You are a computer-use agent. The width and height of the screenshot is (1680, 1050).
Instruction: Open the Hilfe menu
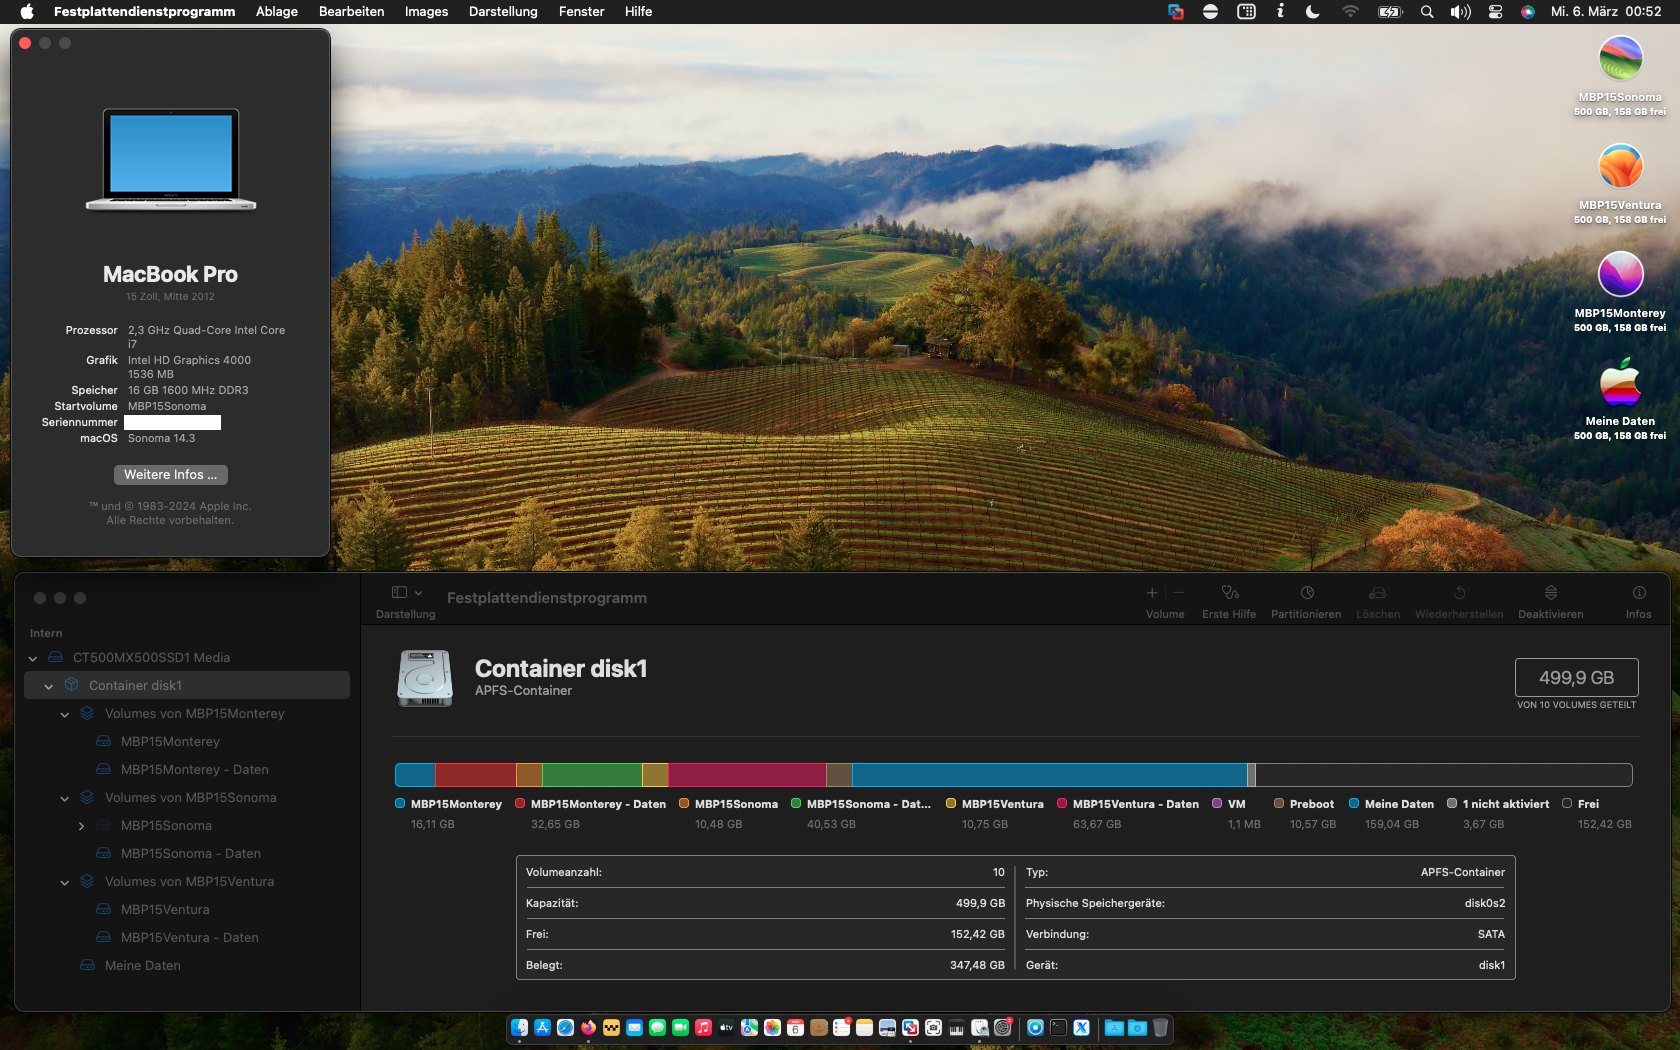638,12
